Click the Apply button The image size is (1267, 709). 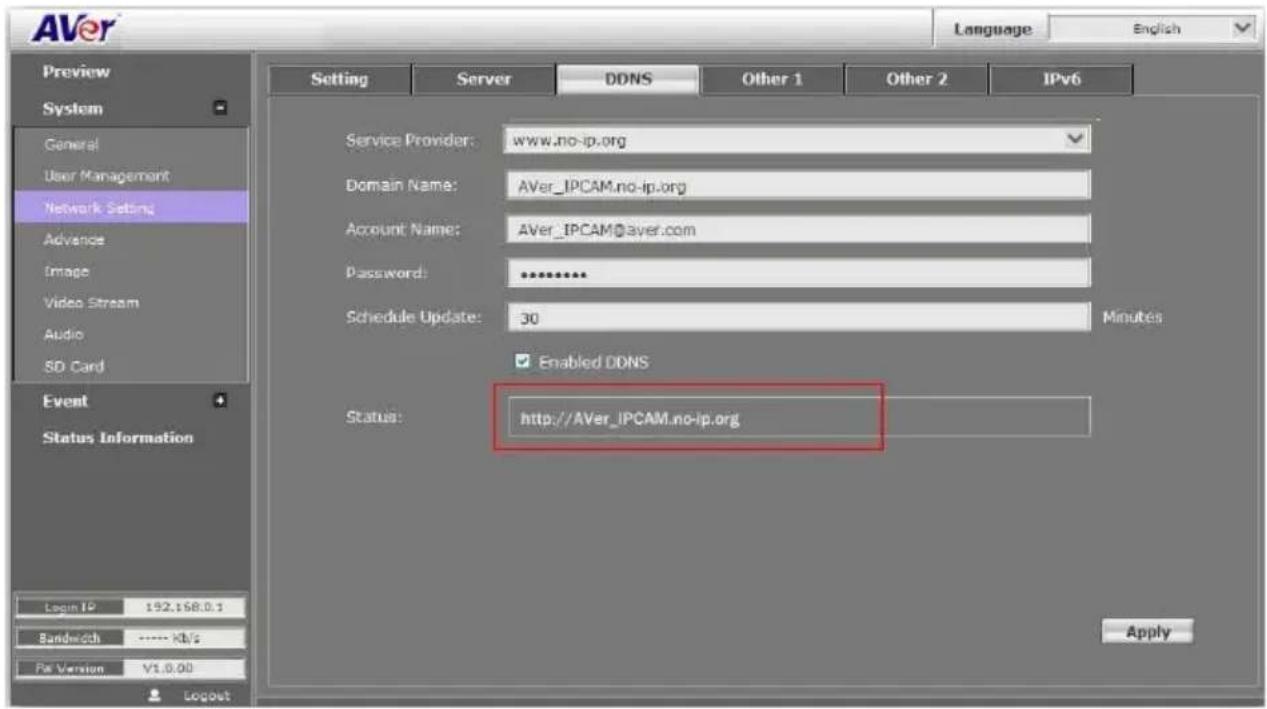[1147, 632]
